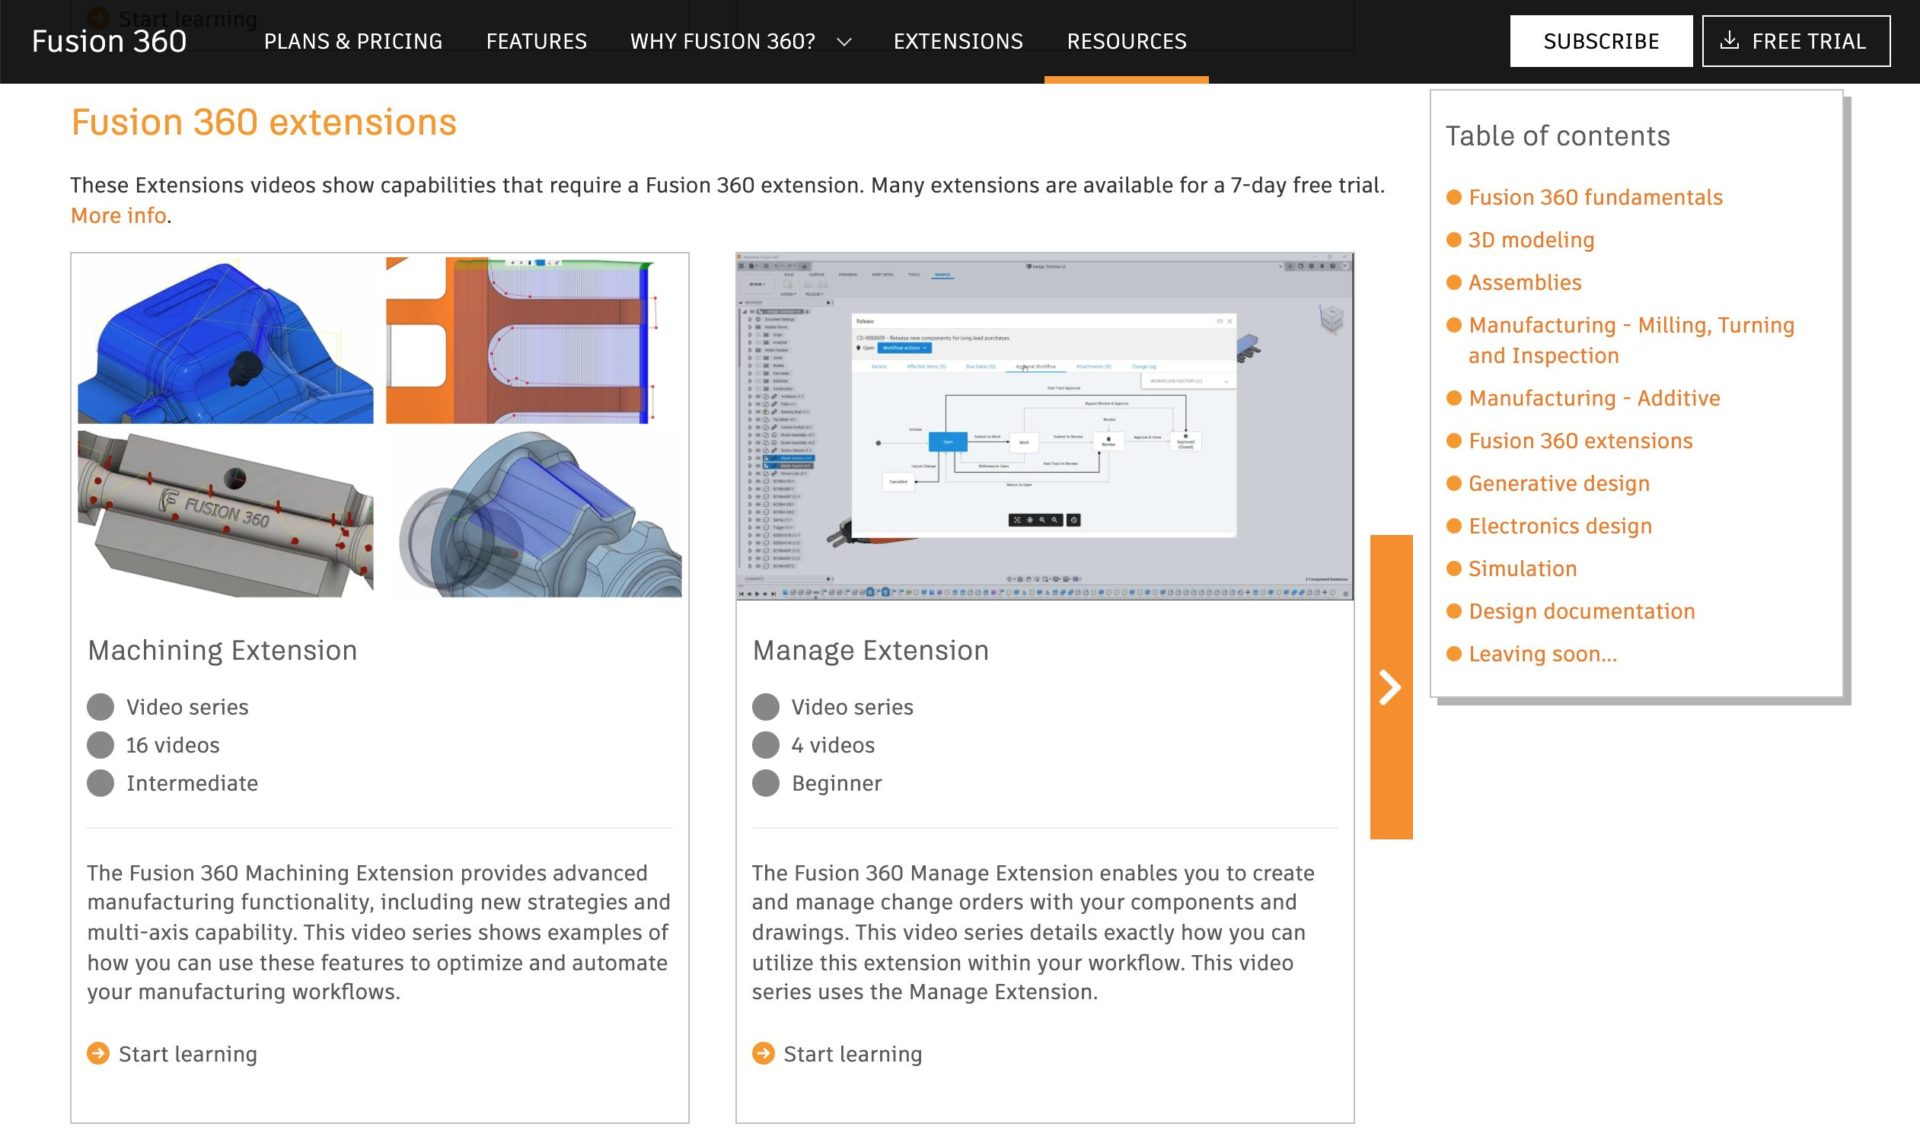
Task: Click the gray bullet next to Intermediate
Action: (x=100, y=783)
